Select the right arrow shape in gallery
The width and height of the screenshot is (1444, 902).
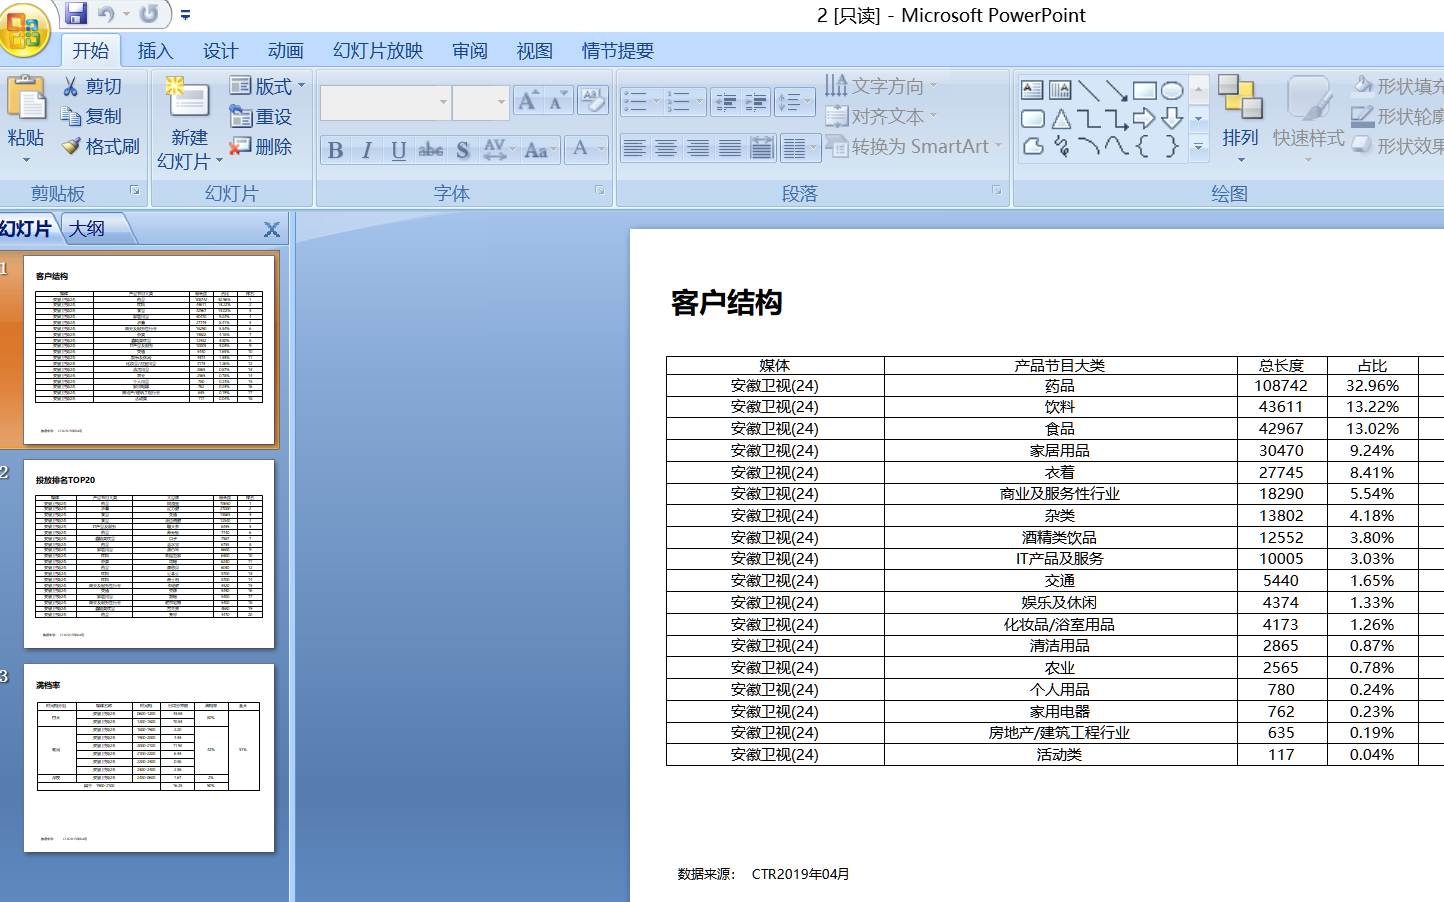coord(1144,119)
